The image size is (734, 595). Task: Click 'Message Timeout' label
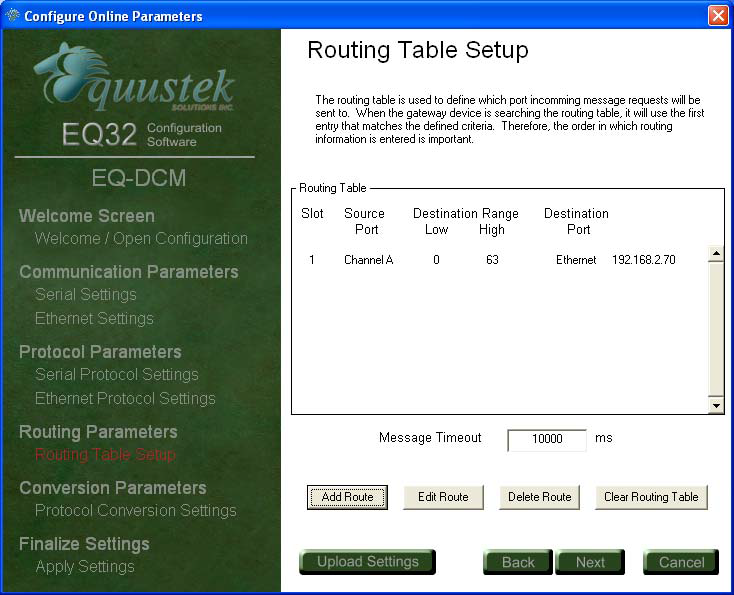click(430, 438)
